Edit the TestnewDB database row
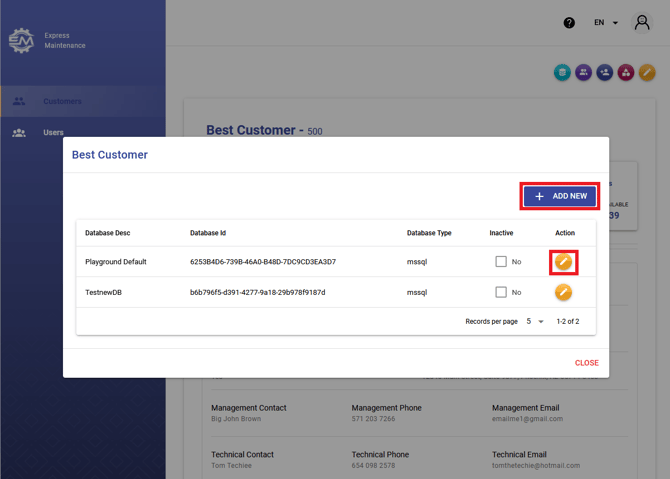Image resolution: width=670 pixels, height=479 pixels. [564, 293]
